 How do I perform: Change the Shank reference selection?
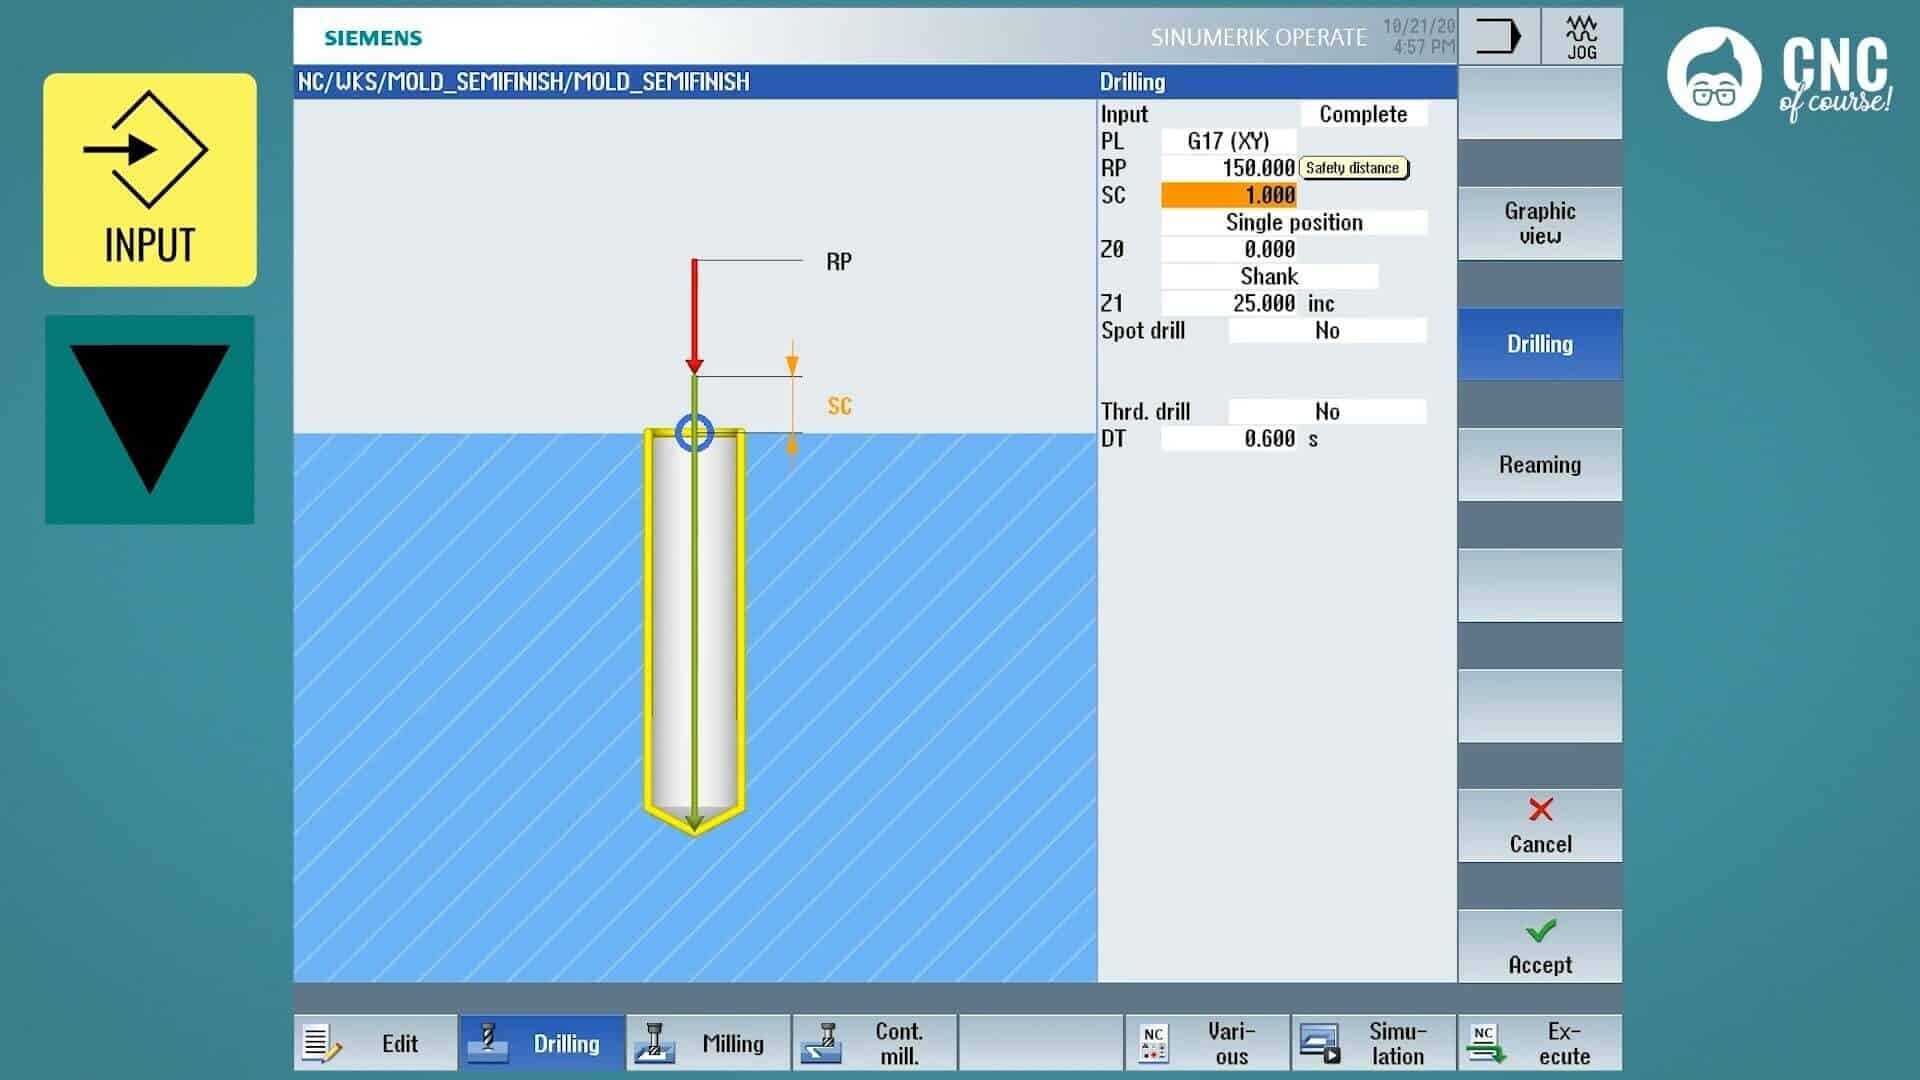(x=1268, y=277)
